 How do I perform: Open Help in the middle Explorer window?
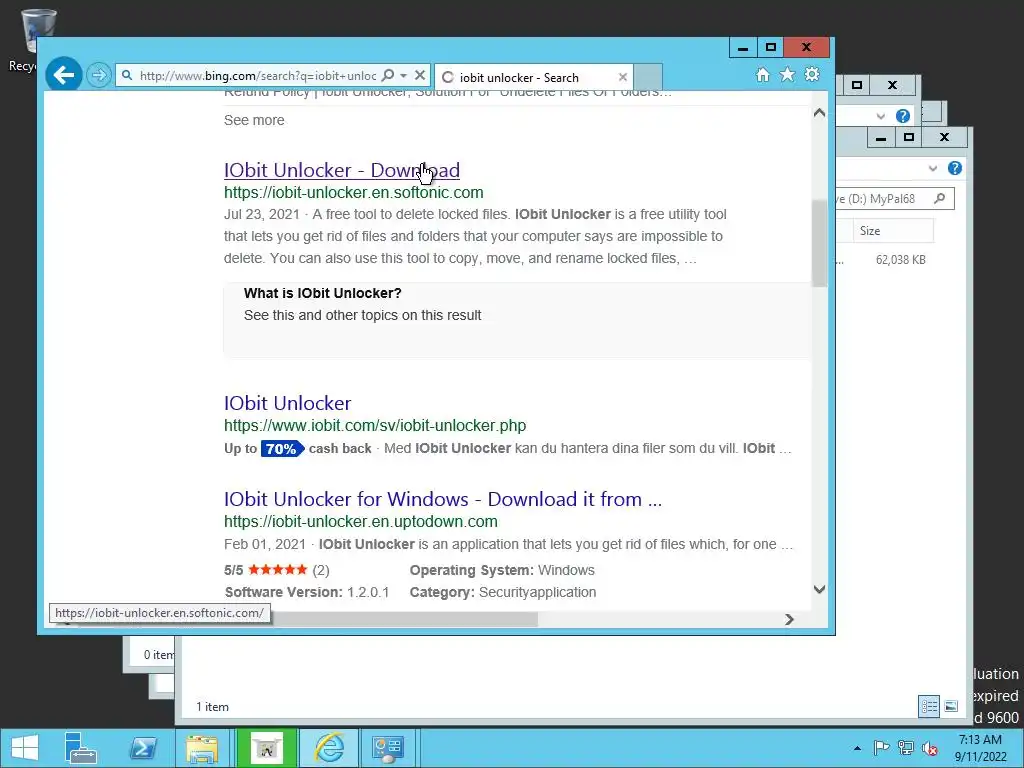point(903,116)
